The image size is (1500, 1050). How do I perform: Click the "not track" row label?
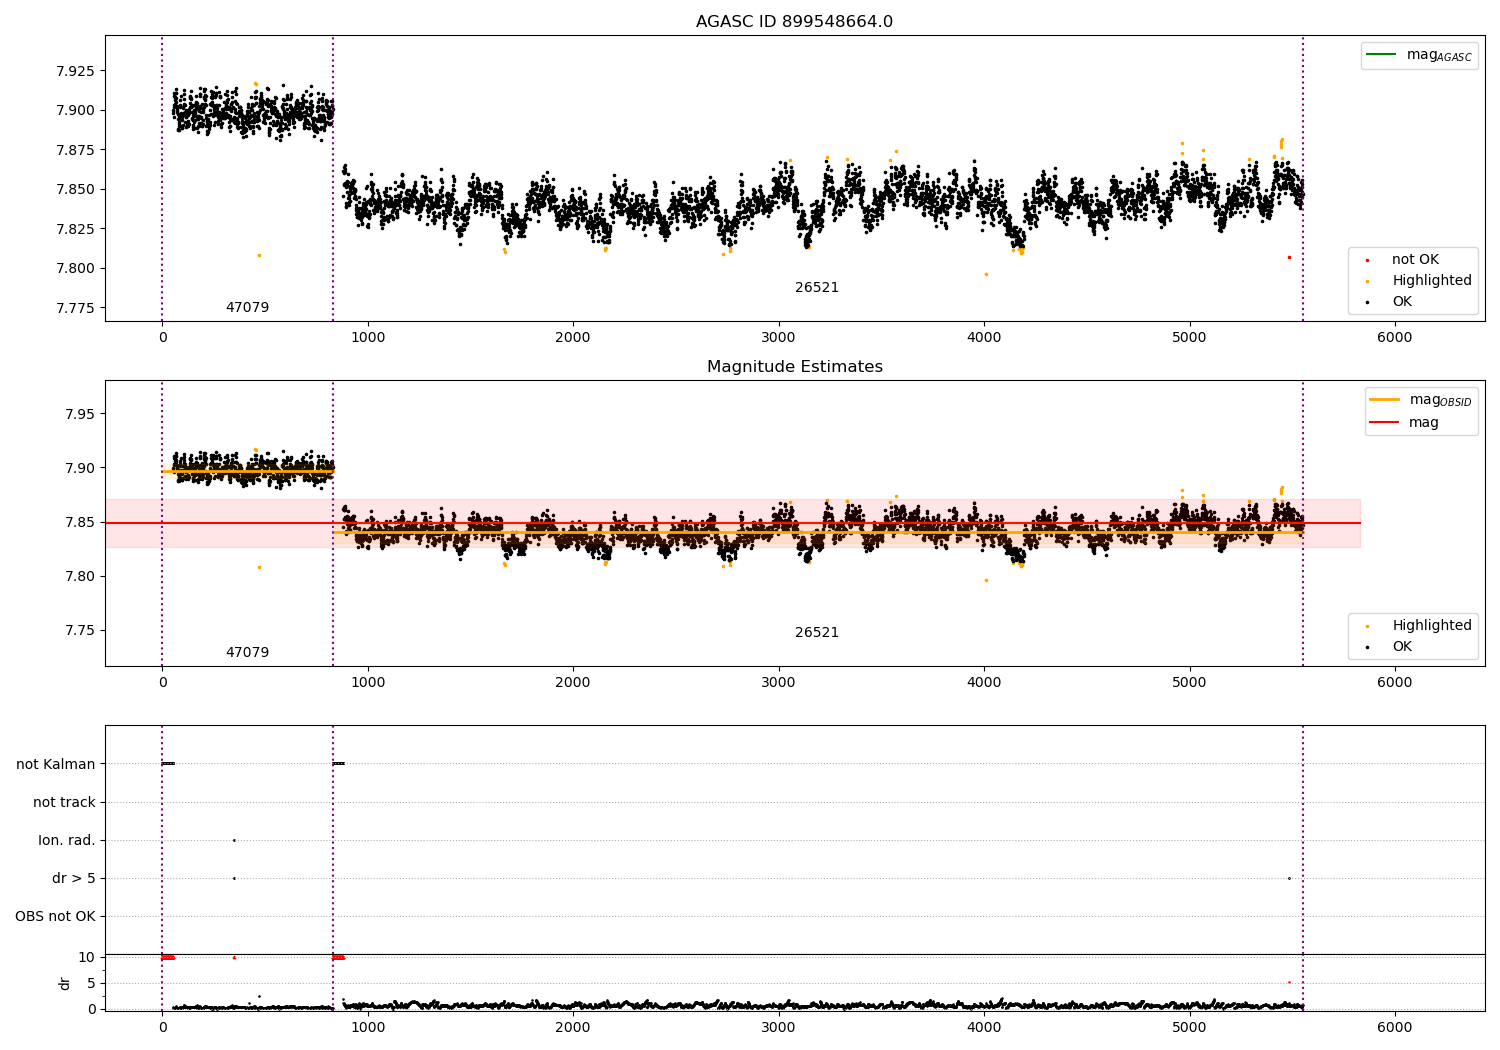[x=64, y=803]
